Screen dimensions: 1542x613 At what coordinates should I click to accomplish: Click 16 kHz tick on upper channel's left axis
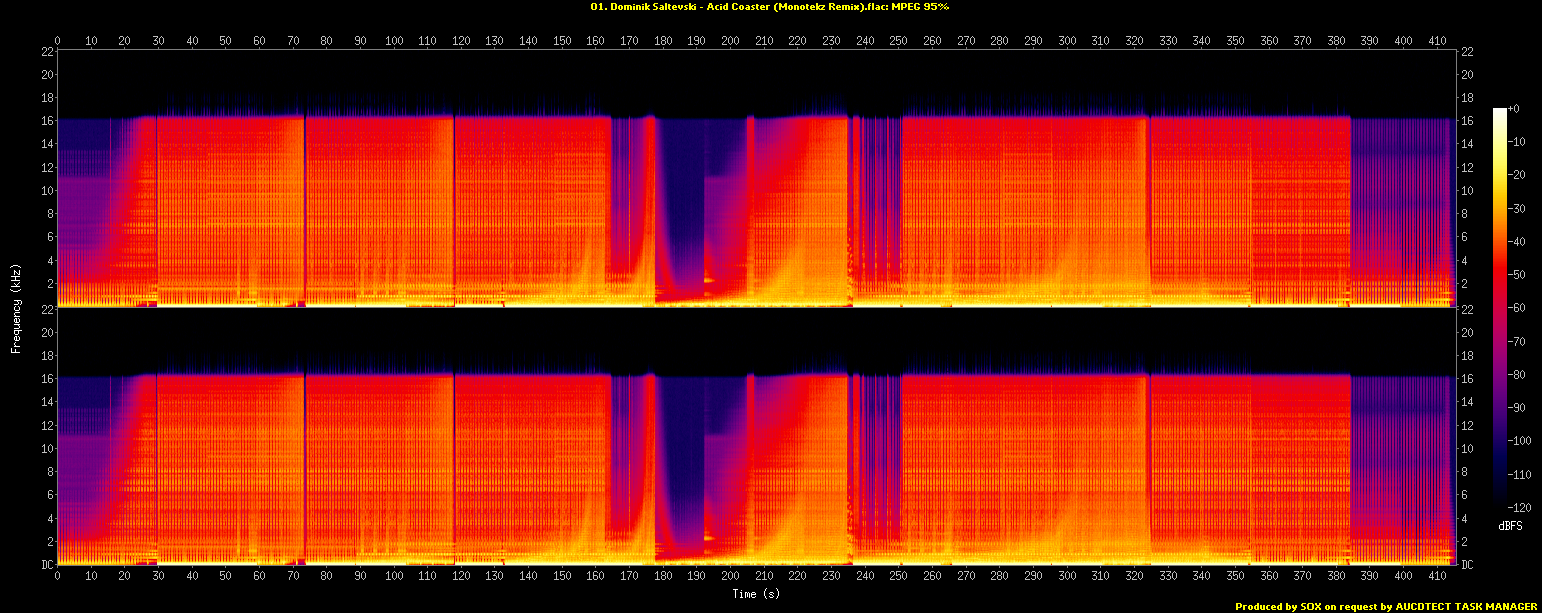(x=47, y=121)
